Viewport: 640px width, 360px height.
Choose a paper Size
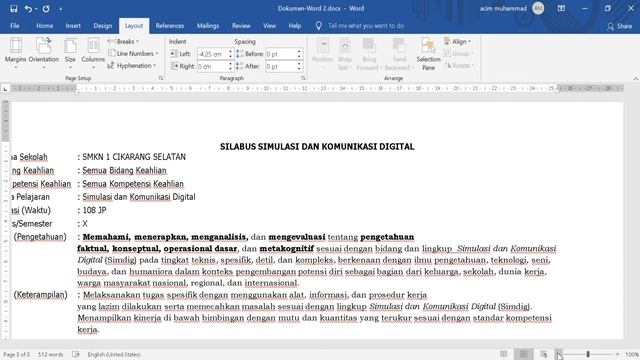click(x=70, y=54)
